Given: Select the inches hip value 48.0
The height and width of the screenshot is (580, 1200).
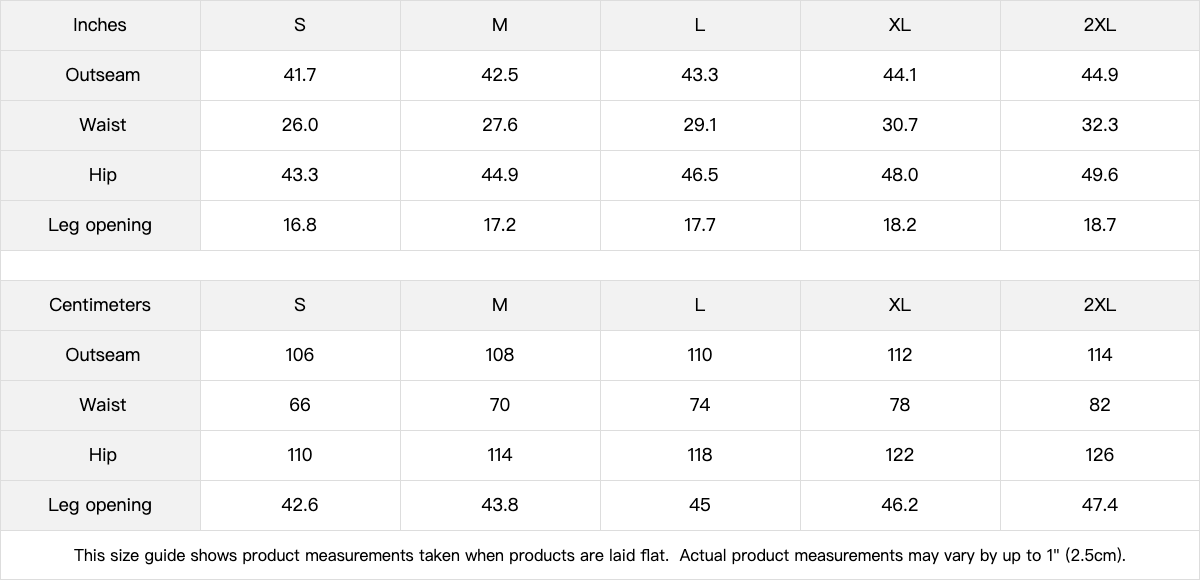Looking at the screenshot, I should click(900, 175).
